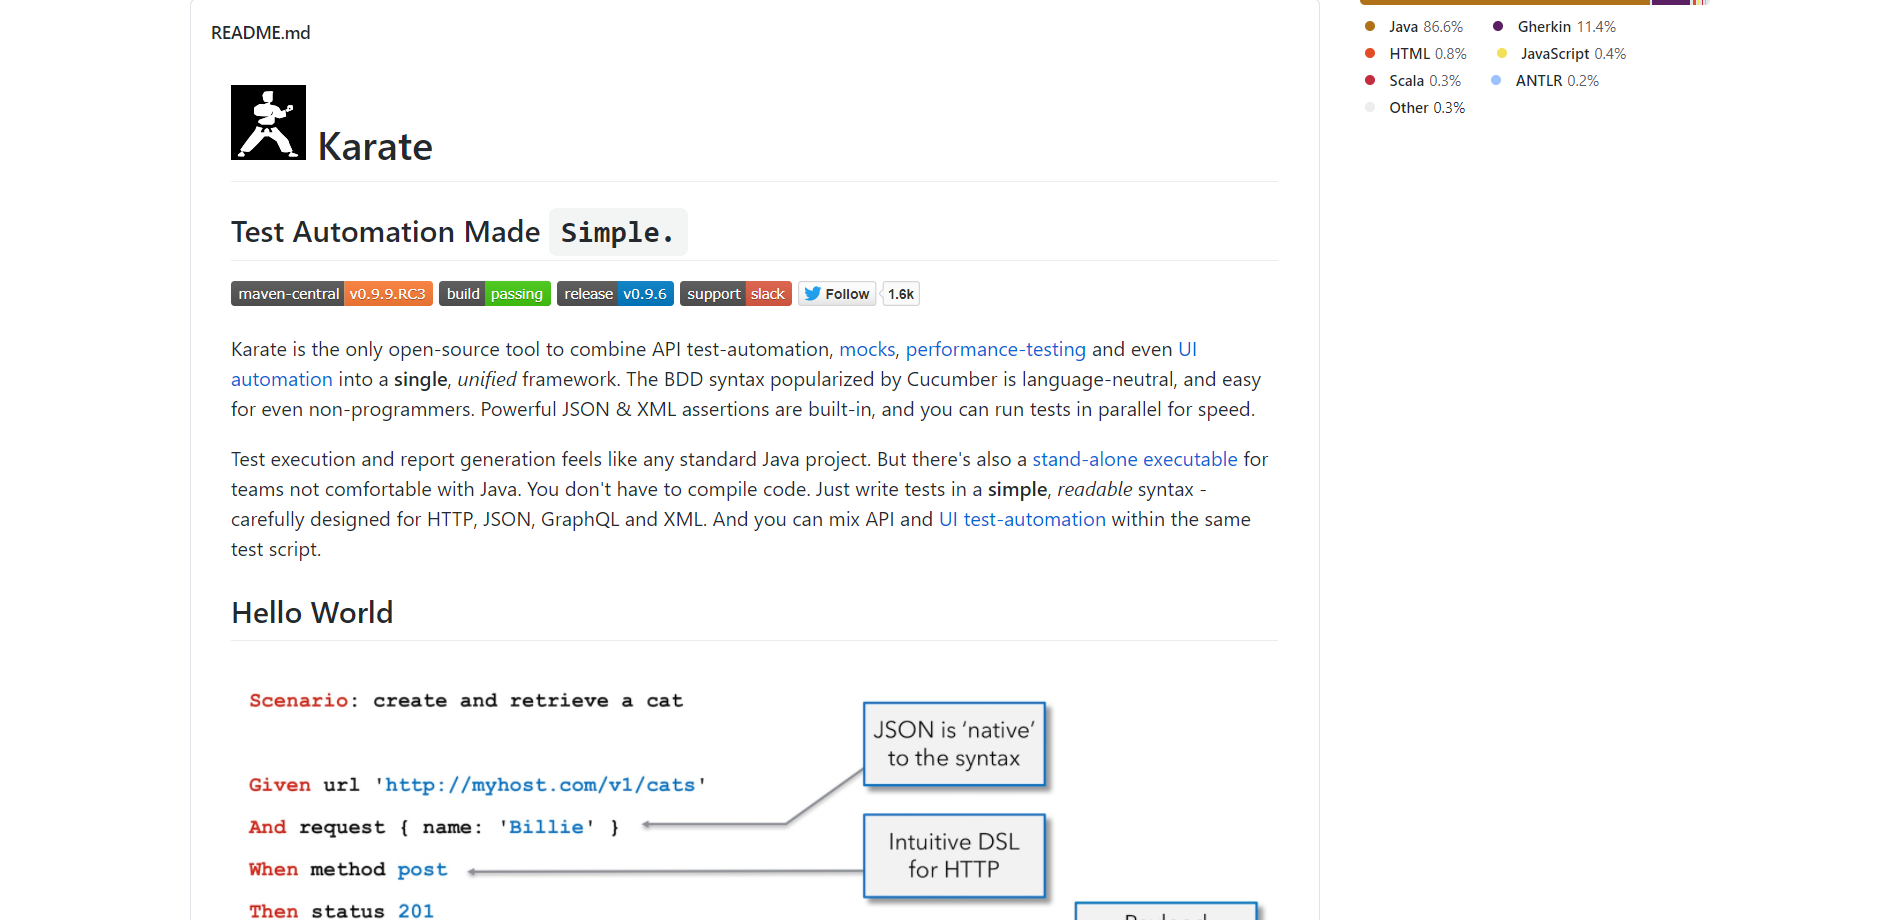
Task: Click the 1.6k followers count badge
Action: click(901, 294)
